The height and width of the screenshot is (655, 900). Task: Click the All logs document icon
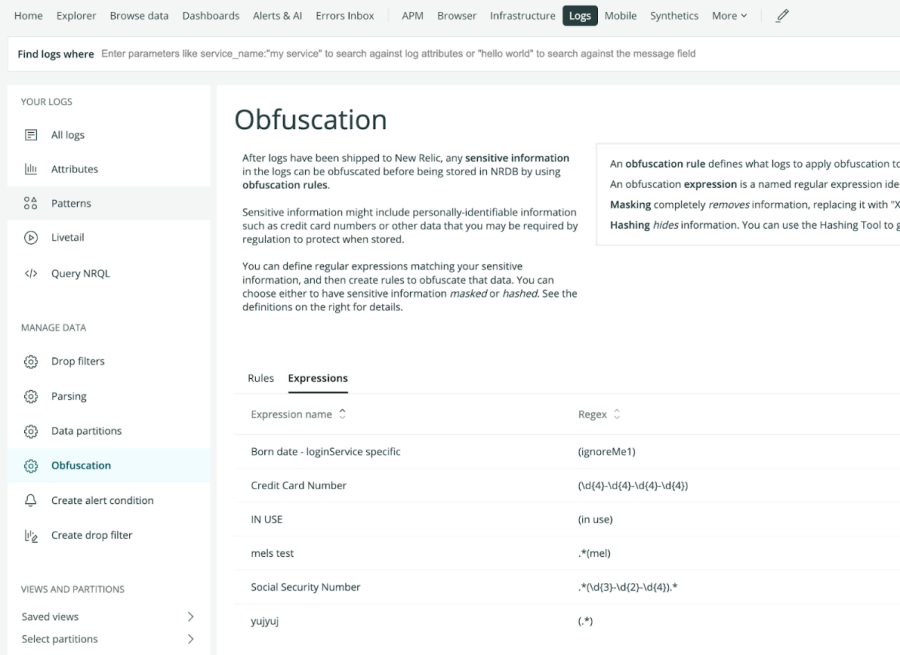click(31, 135)
